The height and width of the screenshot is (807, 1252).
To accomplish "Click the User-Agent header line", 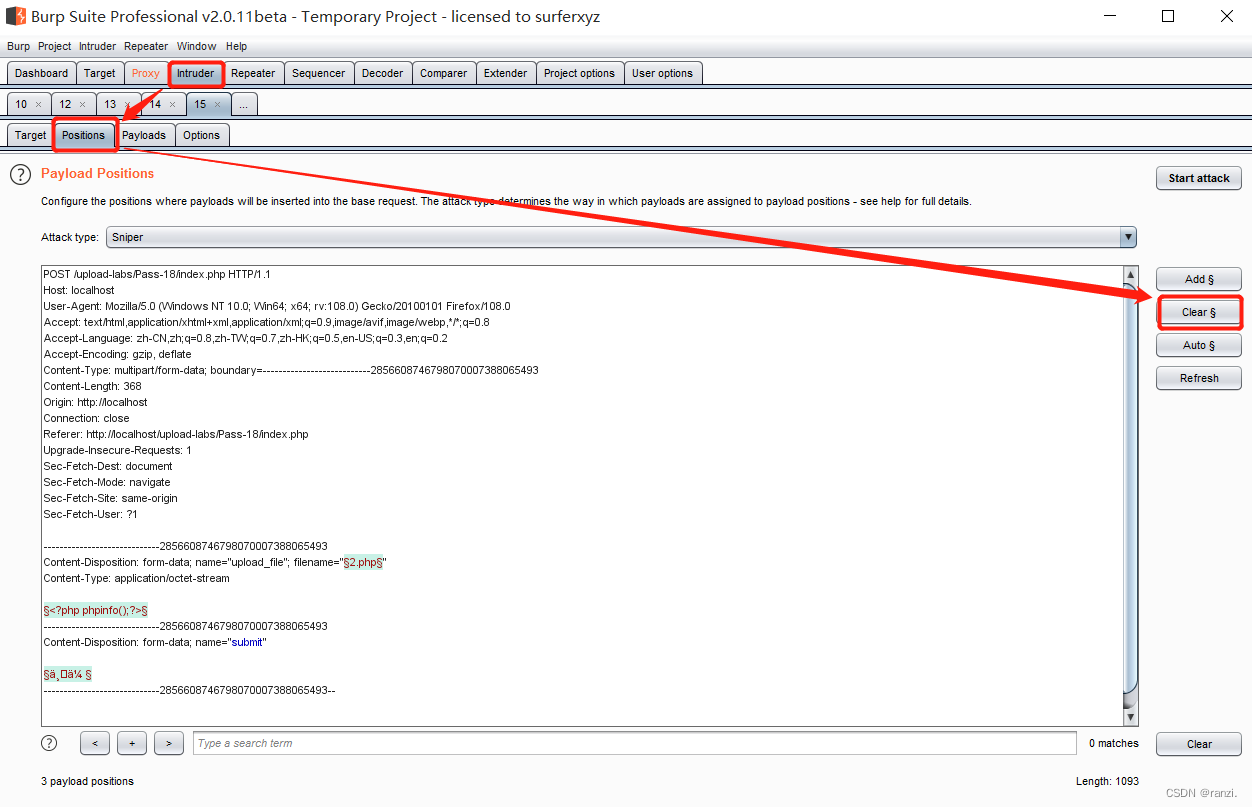I will click(277, 306).
